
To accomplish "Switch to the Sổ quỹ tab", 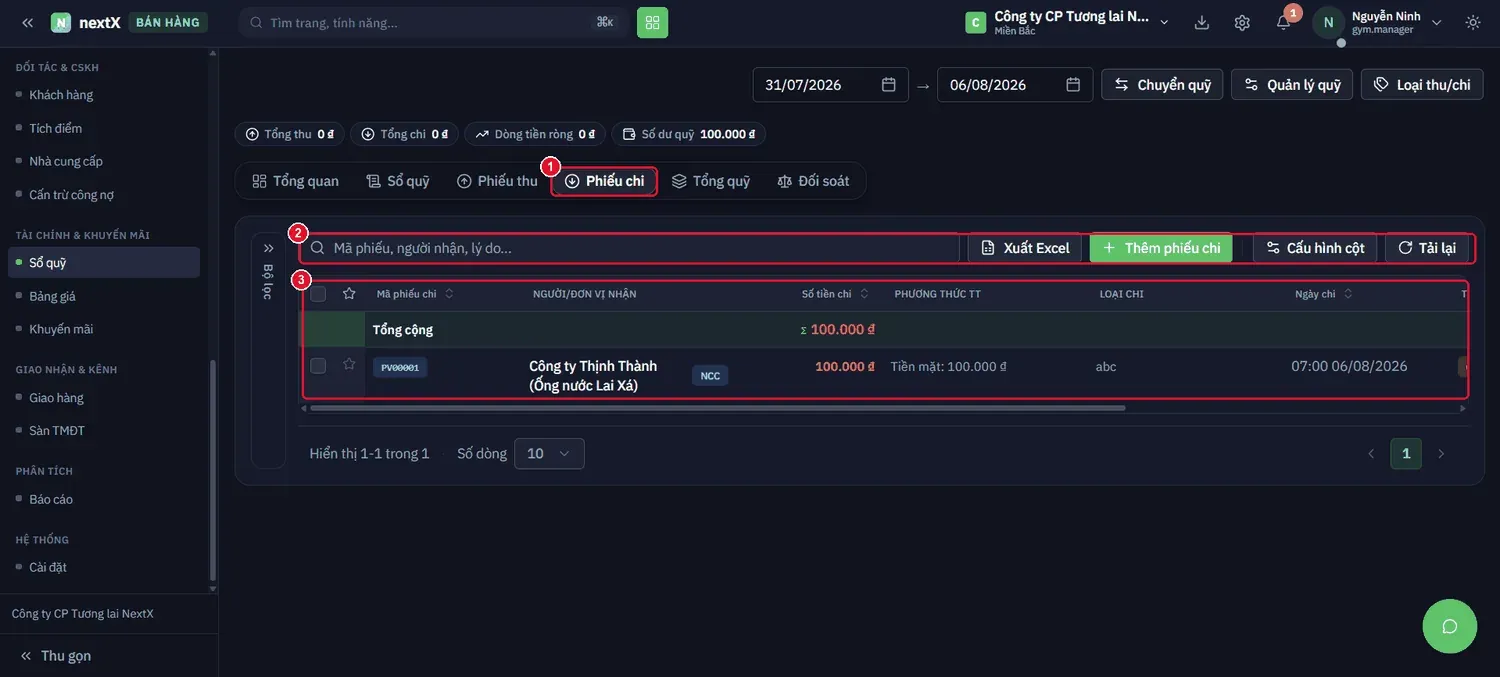I will pyautogui.click(x=398, y=181).
